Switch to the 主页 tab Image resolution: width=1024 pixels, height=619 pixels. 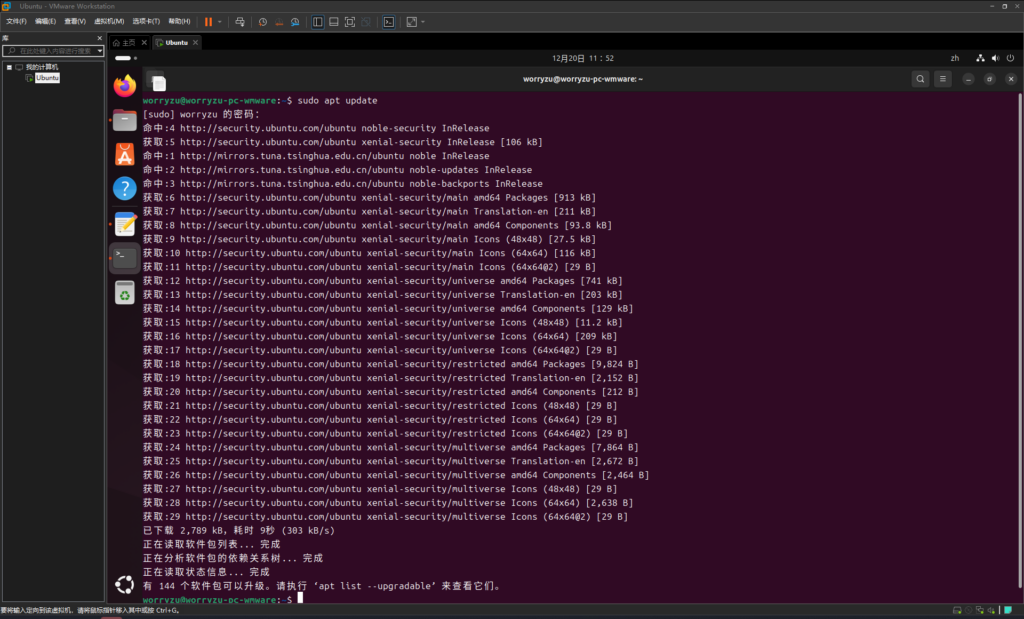click(124, 43)
